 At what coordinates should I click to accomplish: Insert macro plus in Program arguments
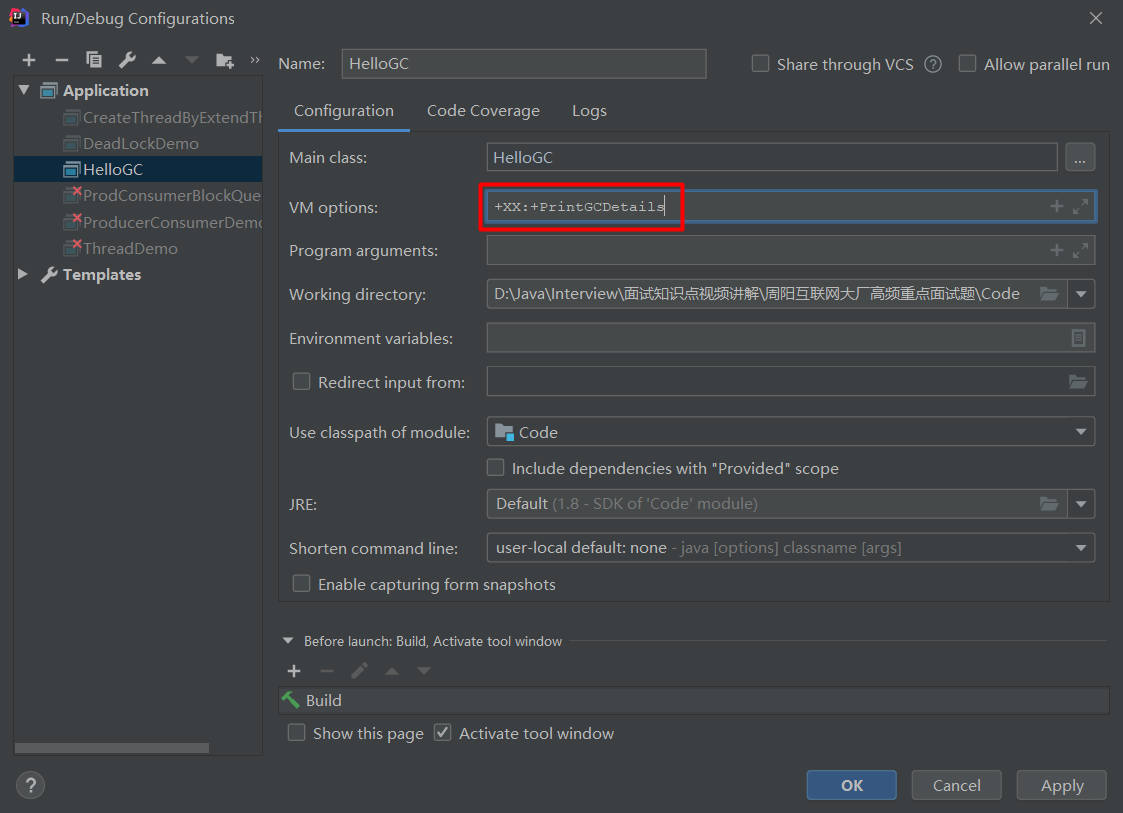[x=1056, y=250]
